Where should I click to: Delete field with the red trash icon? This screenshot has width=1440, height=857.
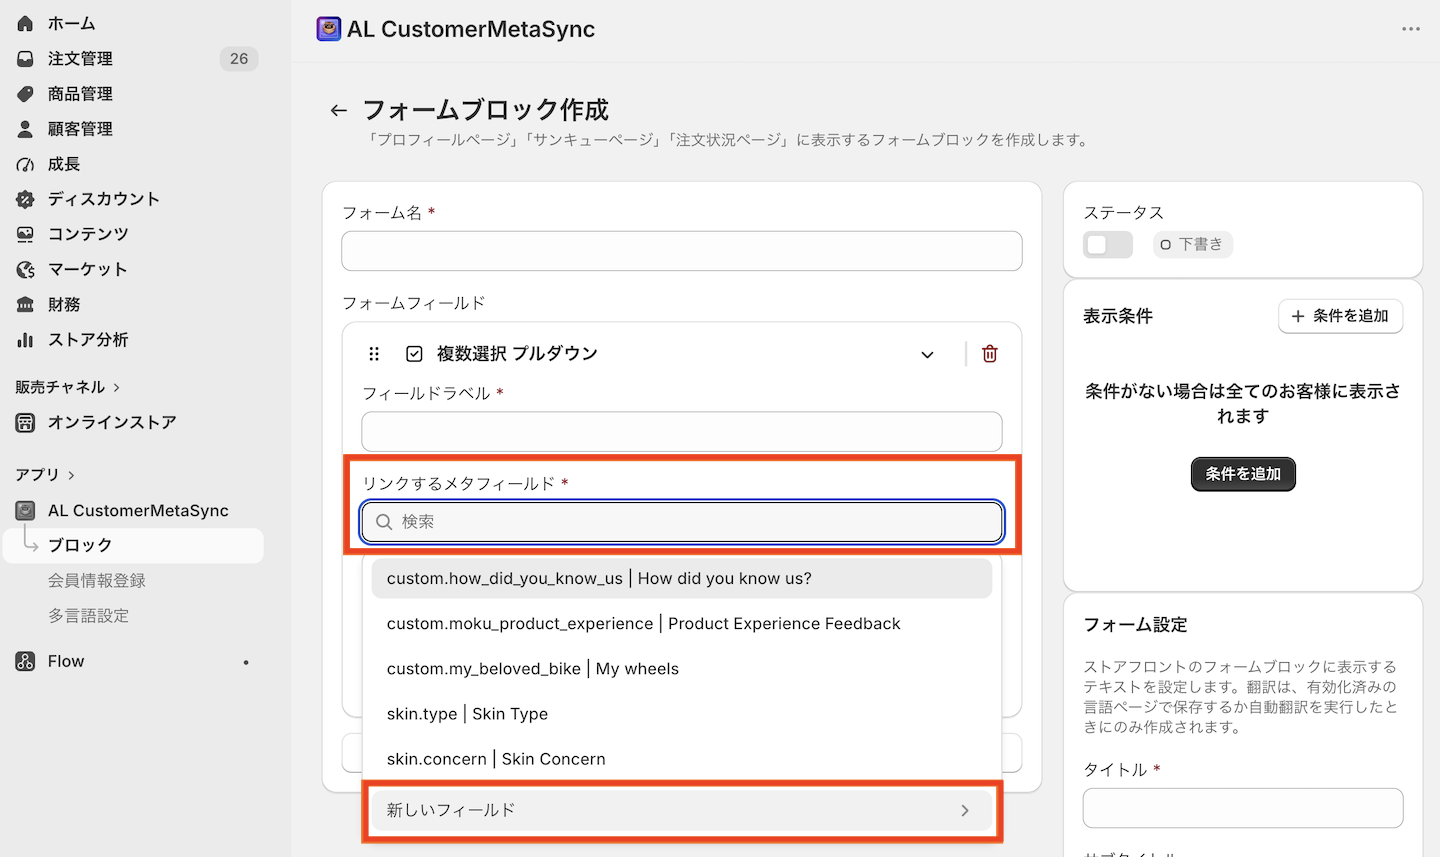click(x=990, y=354)
